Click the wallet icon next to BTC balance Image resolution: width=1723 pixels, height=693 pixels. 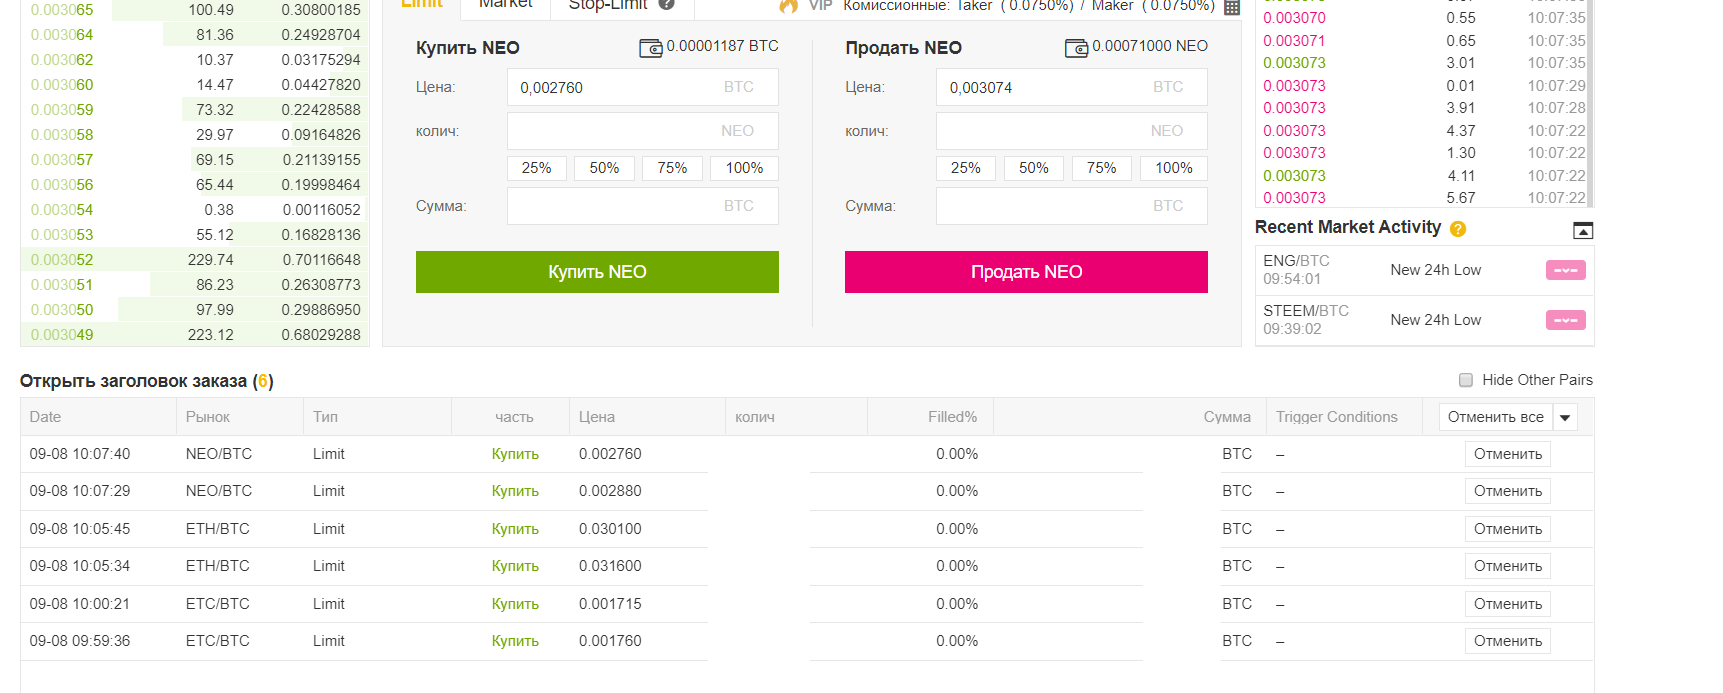coord(650,48)
